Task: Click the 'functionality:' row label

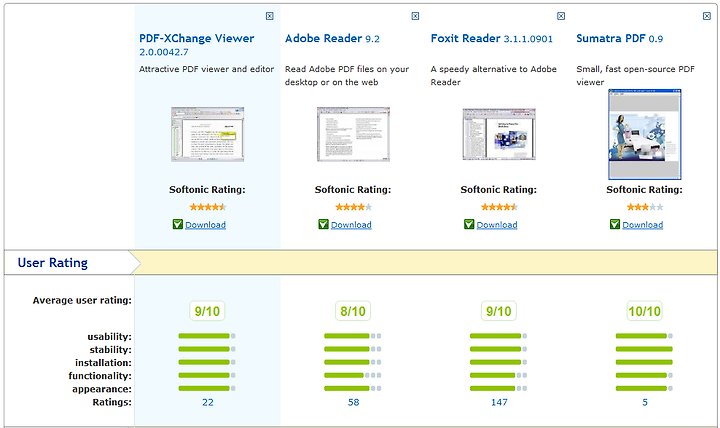Action: coord(100,376)
